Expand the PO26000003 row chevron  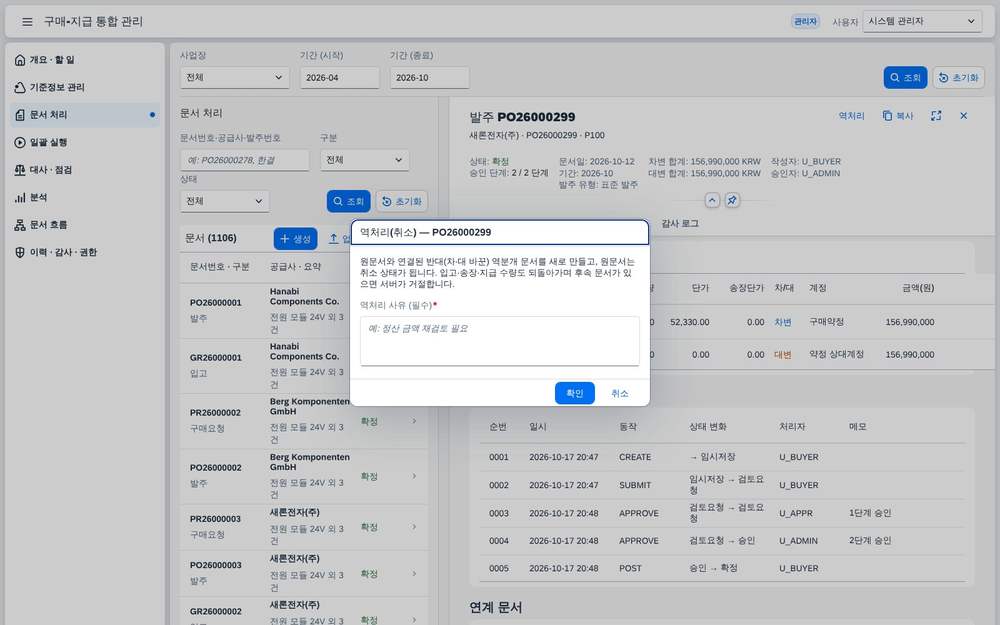[x=415, y=573]
